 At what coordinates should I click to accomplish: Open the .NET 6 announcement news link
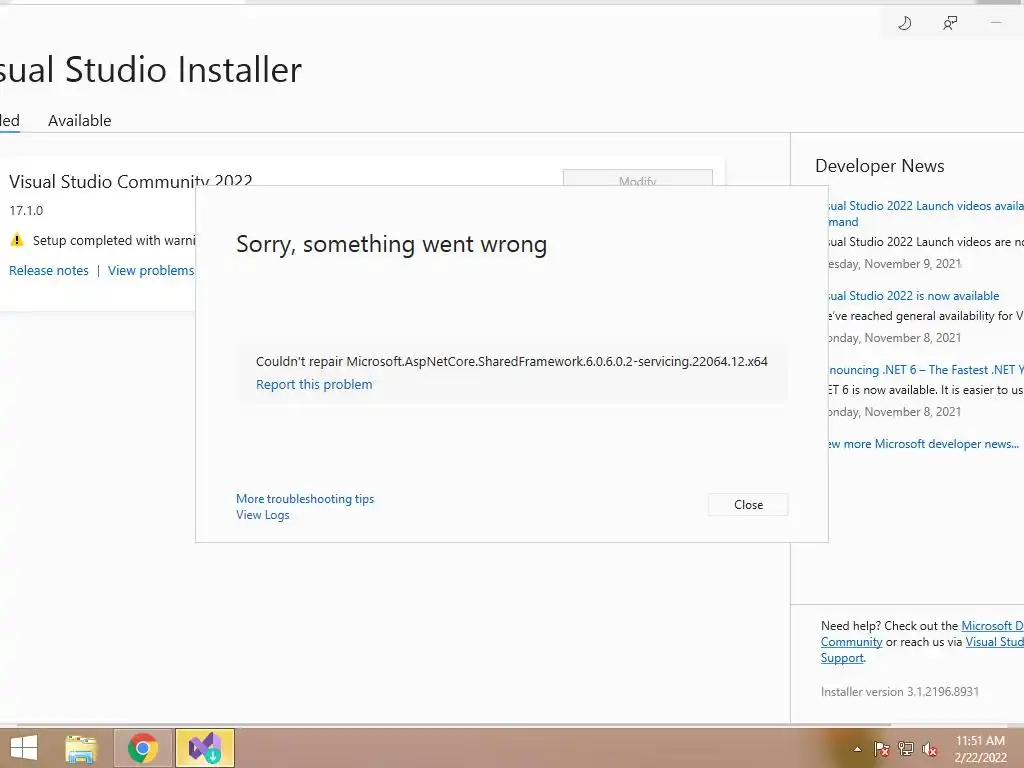pyautogui.click(x=926, y=370)
